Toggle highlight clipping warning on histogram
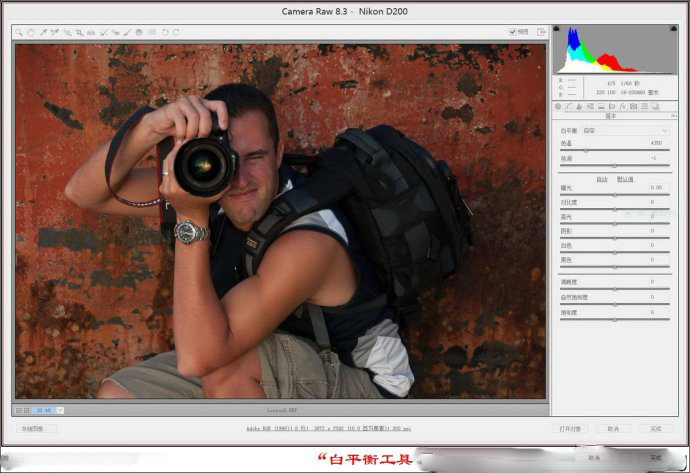Viewport: 690px width, 473px height. pyautogui.click(x=673, y=29)
